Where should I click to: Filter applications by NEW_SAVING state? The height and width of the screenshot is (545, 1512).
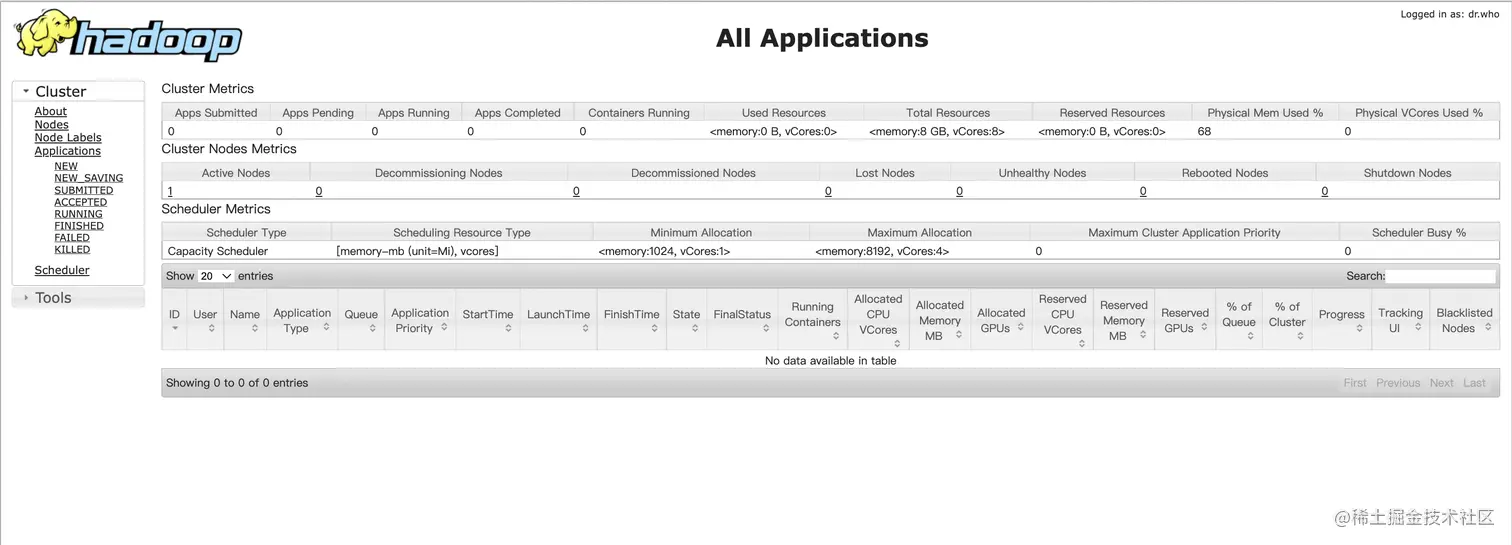tap(89, 178)
